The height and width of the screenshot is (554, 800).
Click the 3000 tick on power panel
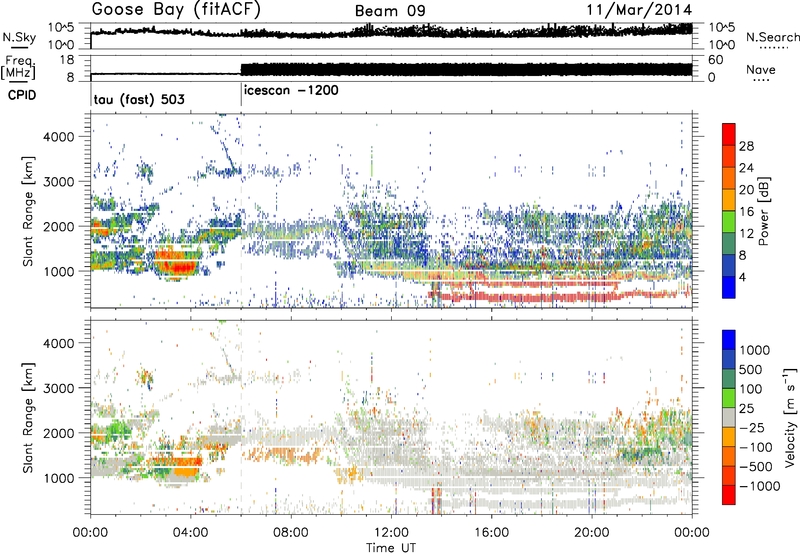pyautogui.click(x=59, y=182)
